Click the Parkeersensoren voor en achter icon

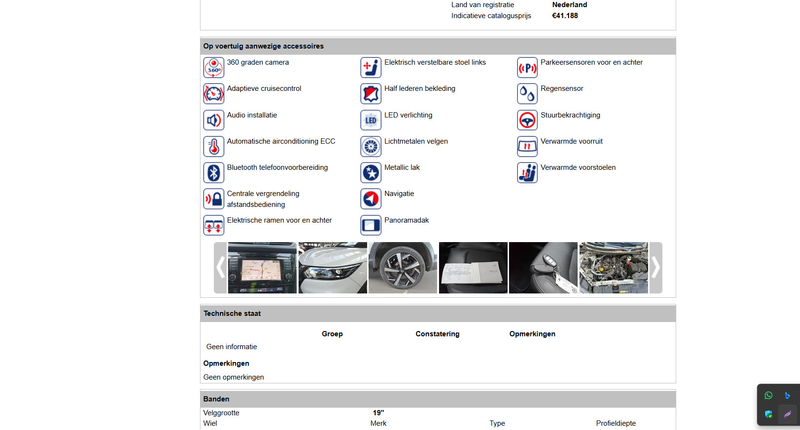click(527, 67)
